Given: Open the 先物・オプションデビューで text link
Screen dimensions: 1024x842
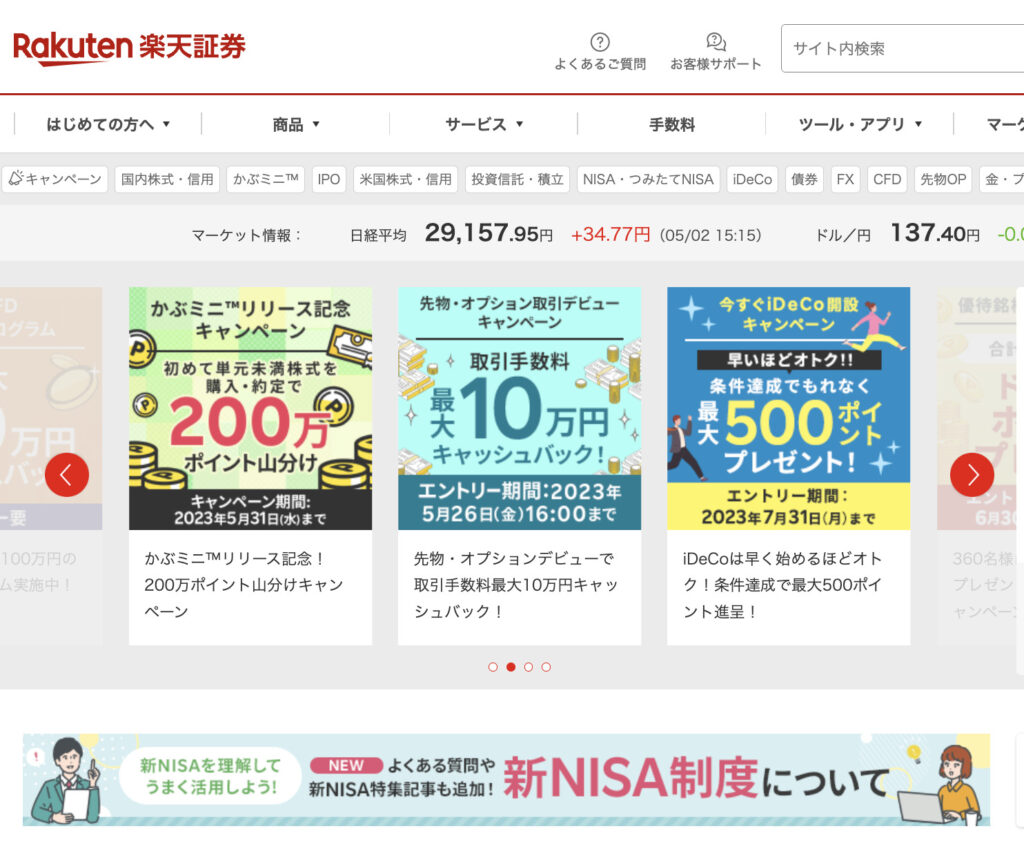Looking at the screenshot, I should click(x=515, y=585).
